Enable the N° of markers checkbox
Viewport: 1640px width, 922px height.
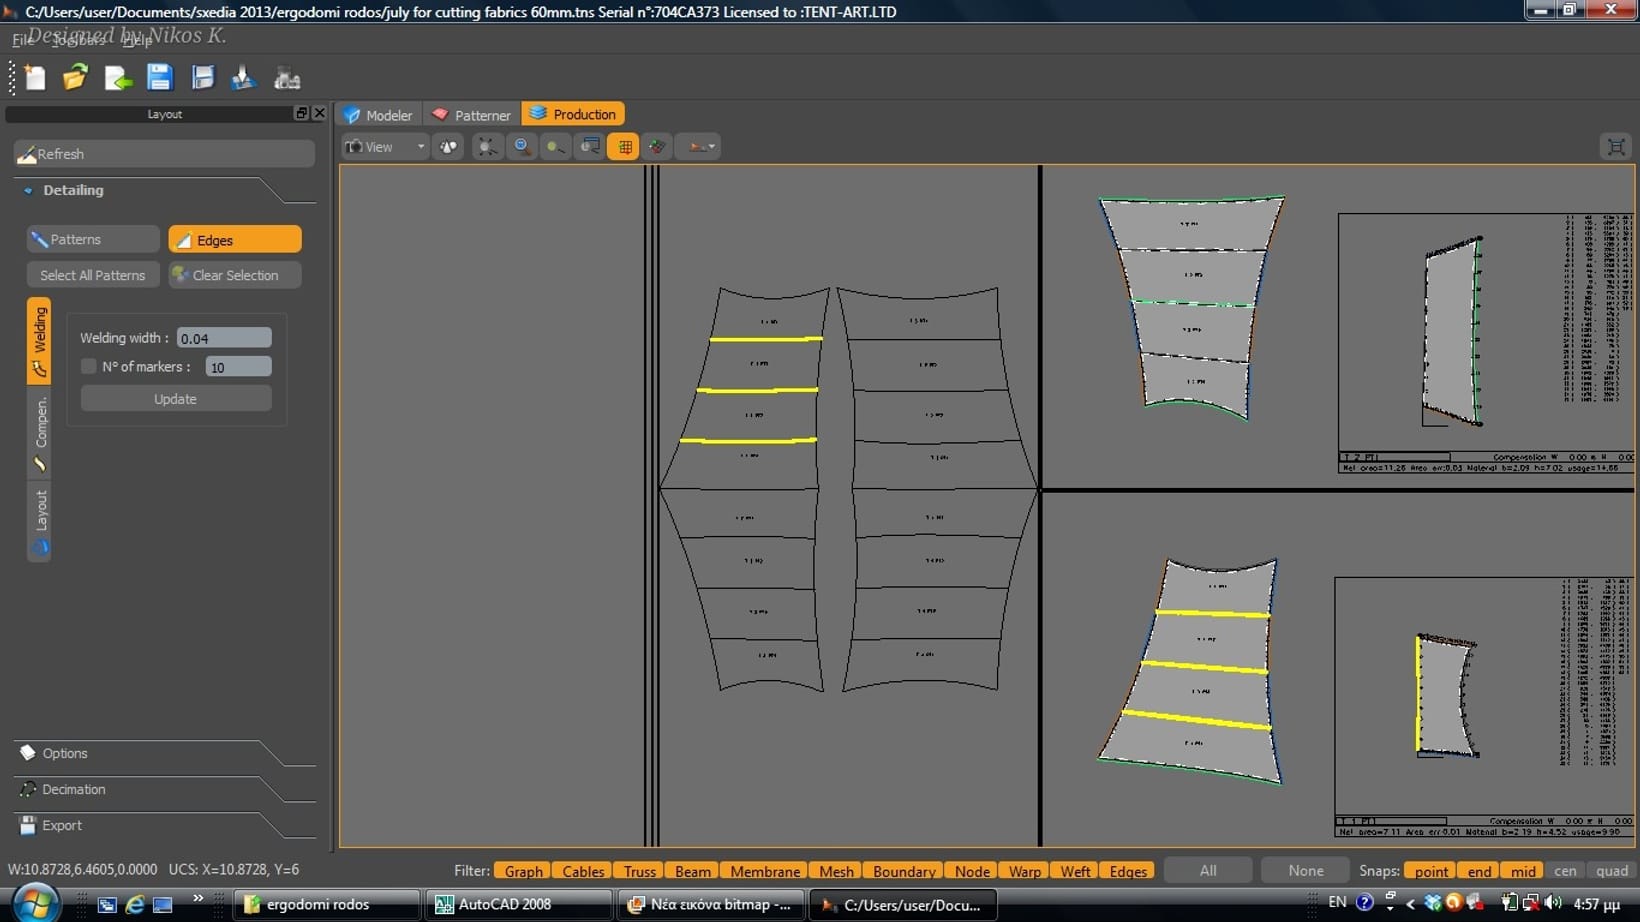(89, 367)
